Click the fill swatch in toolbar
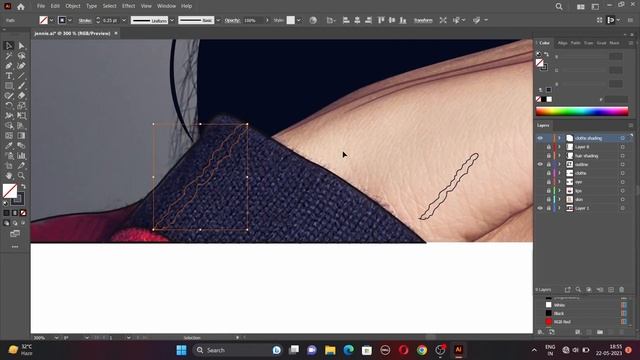Viewport: 640px width, 360px height. (x=10, y=191)
